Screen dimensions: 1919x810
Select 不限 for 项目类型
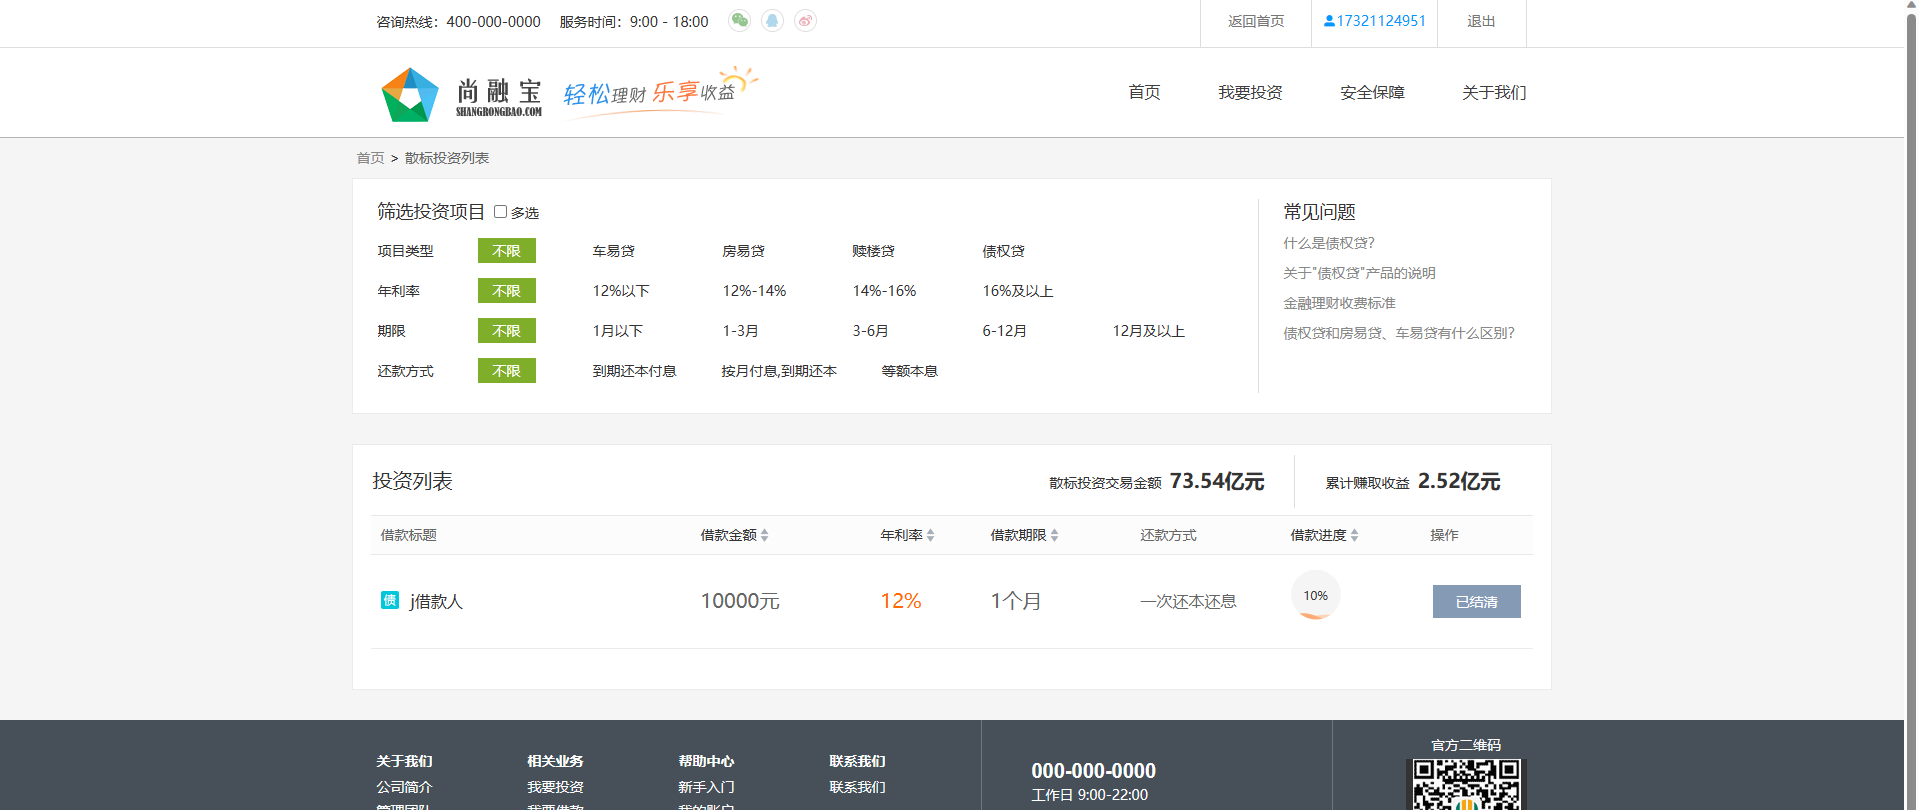(507, 251)
